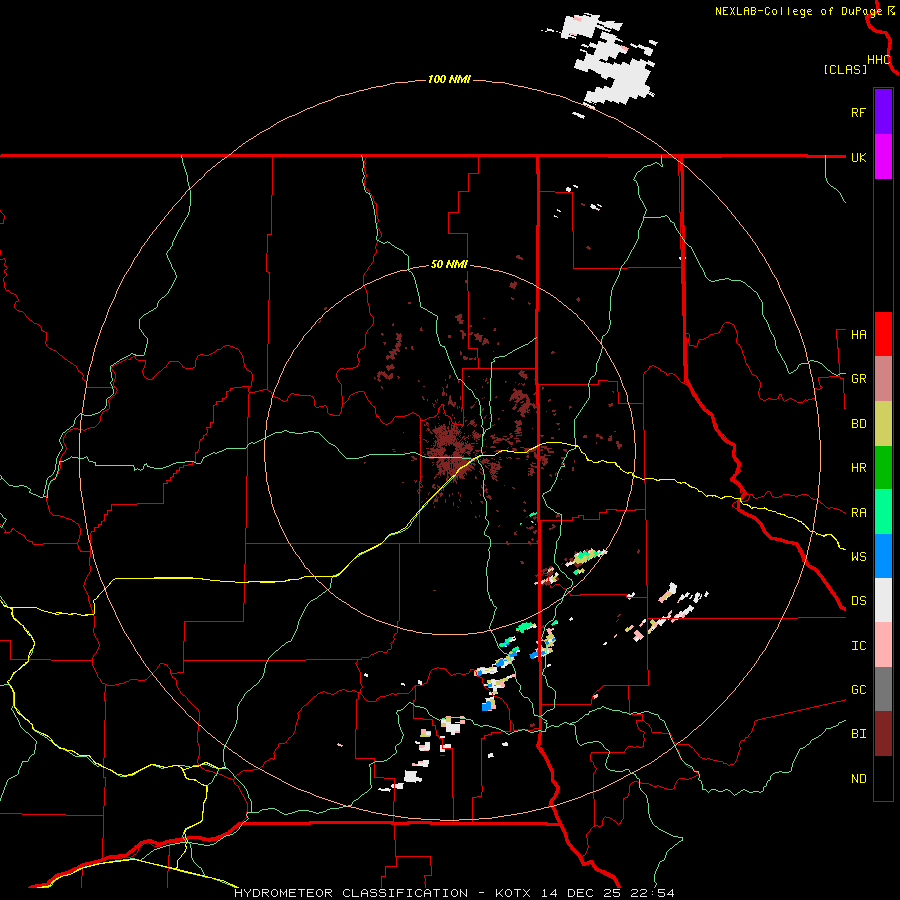Click the 'RA' legend label
The image size is (900, 900).
(x=859, y=513)
